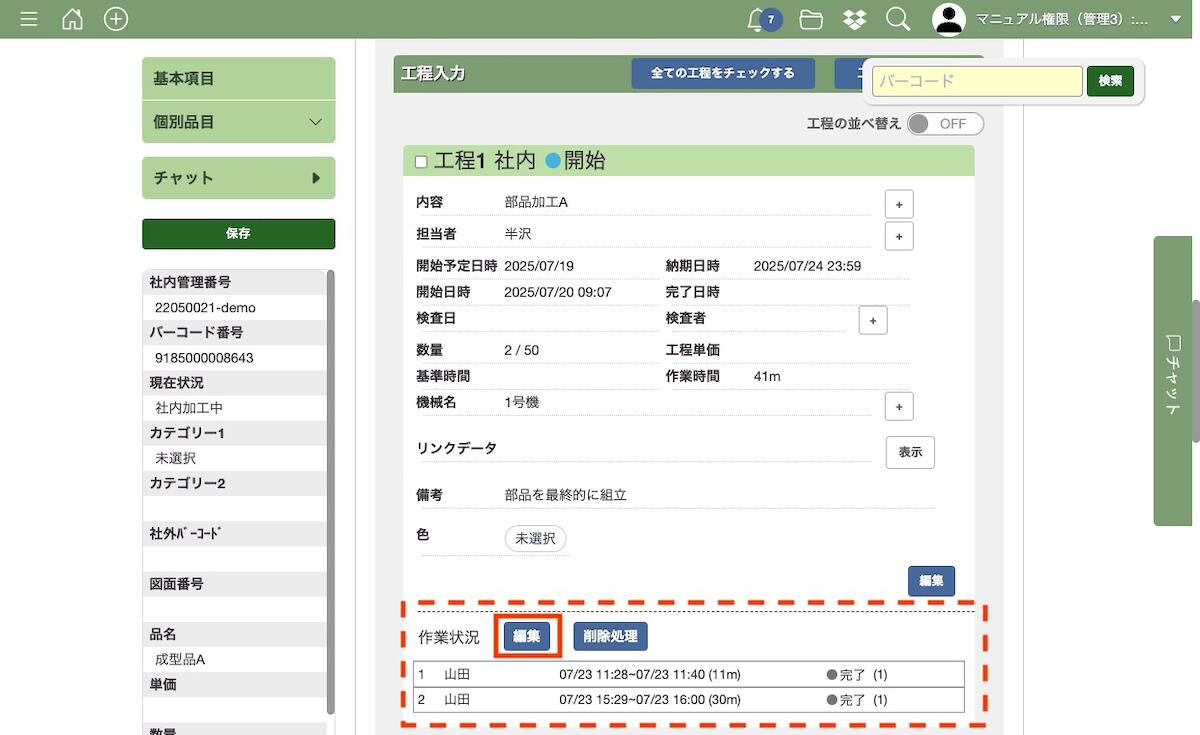Click the バーコード input field

pos(977,81)
